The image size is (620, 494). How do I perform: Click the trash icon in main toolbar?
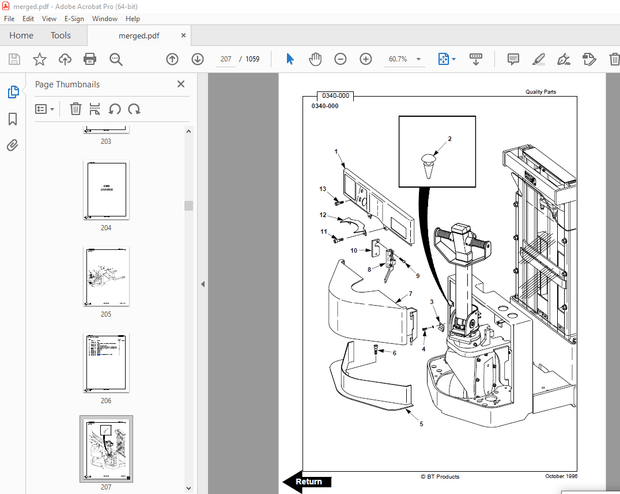(614, 59)
